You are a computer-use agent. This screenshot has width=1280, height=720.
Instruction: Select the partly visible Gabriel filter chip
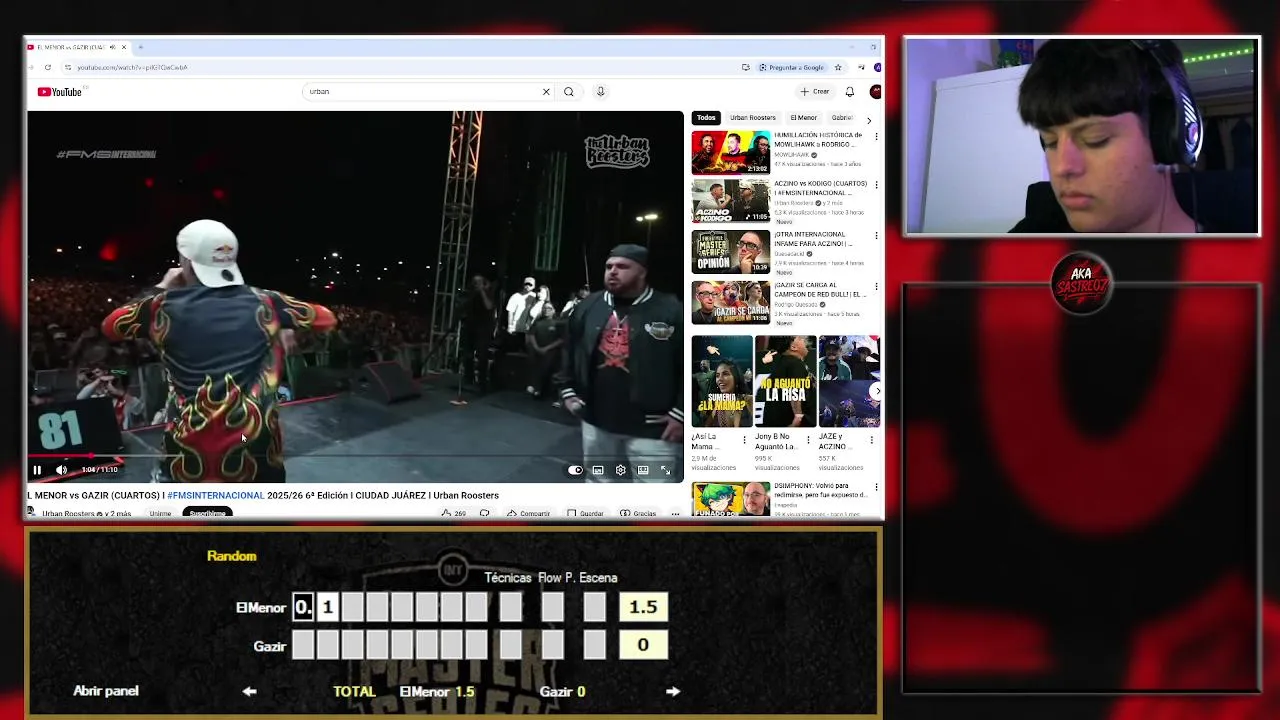842,118
